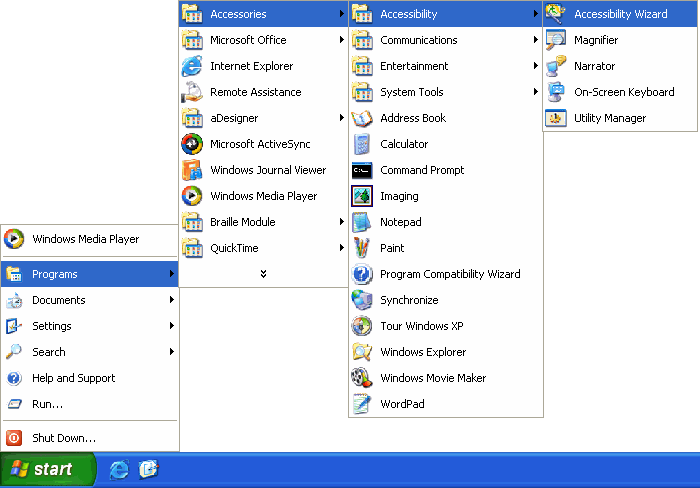
Task: Expand the Documents submenu arrow
Action: pyautogui.click(x=171, y=300)
